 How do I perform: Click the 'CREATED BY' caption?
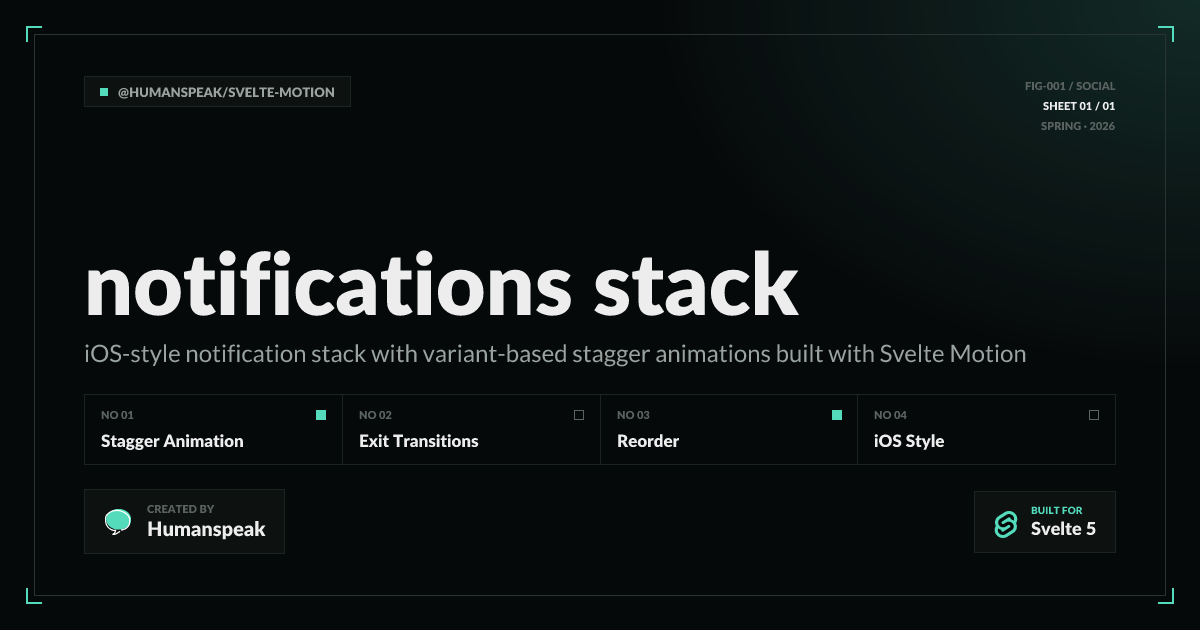click(180, 509)
